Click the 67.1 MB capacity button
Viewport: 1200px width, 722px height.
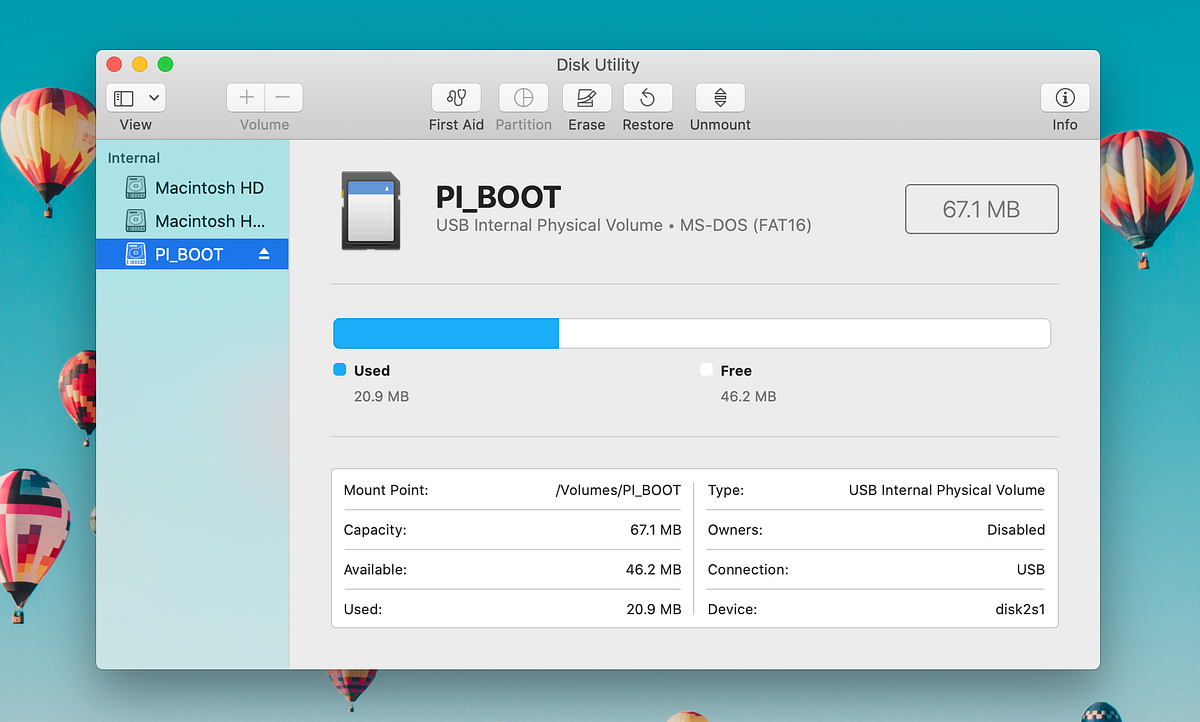pyautogui.click(x=981, y=208)
